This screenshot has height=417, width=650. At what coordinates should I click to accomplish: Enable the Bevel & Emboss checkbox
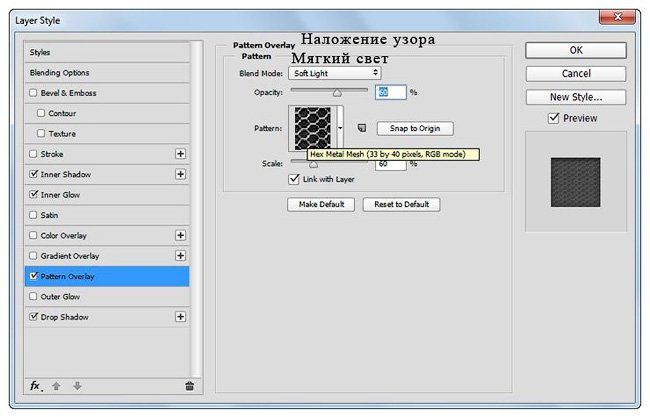[34, 93]
